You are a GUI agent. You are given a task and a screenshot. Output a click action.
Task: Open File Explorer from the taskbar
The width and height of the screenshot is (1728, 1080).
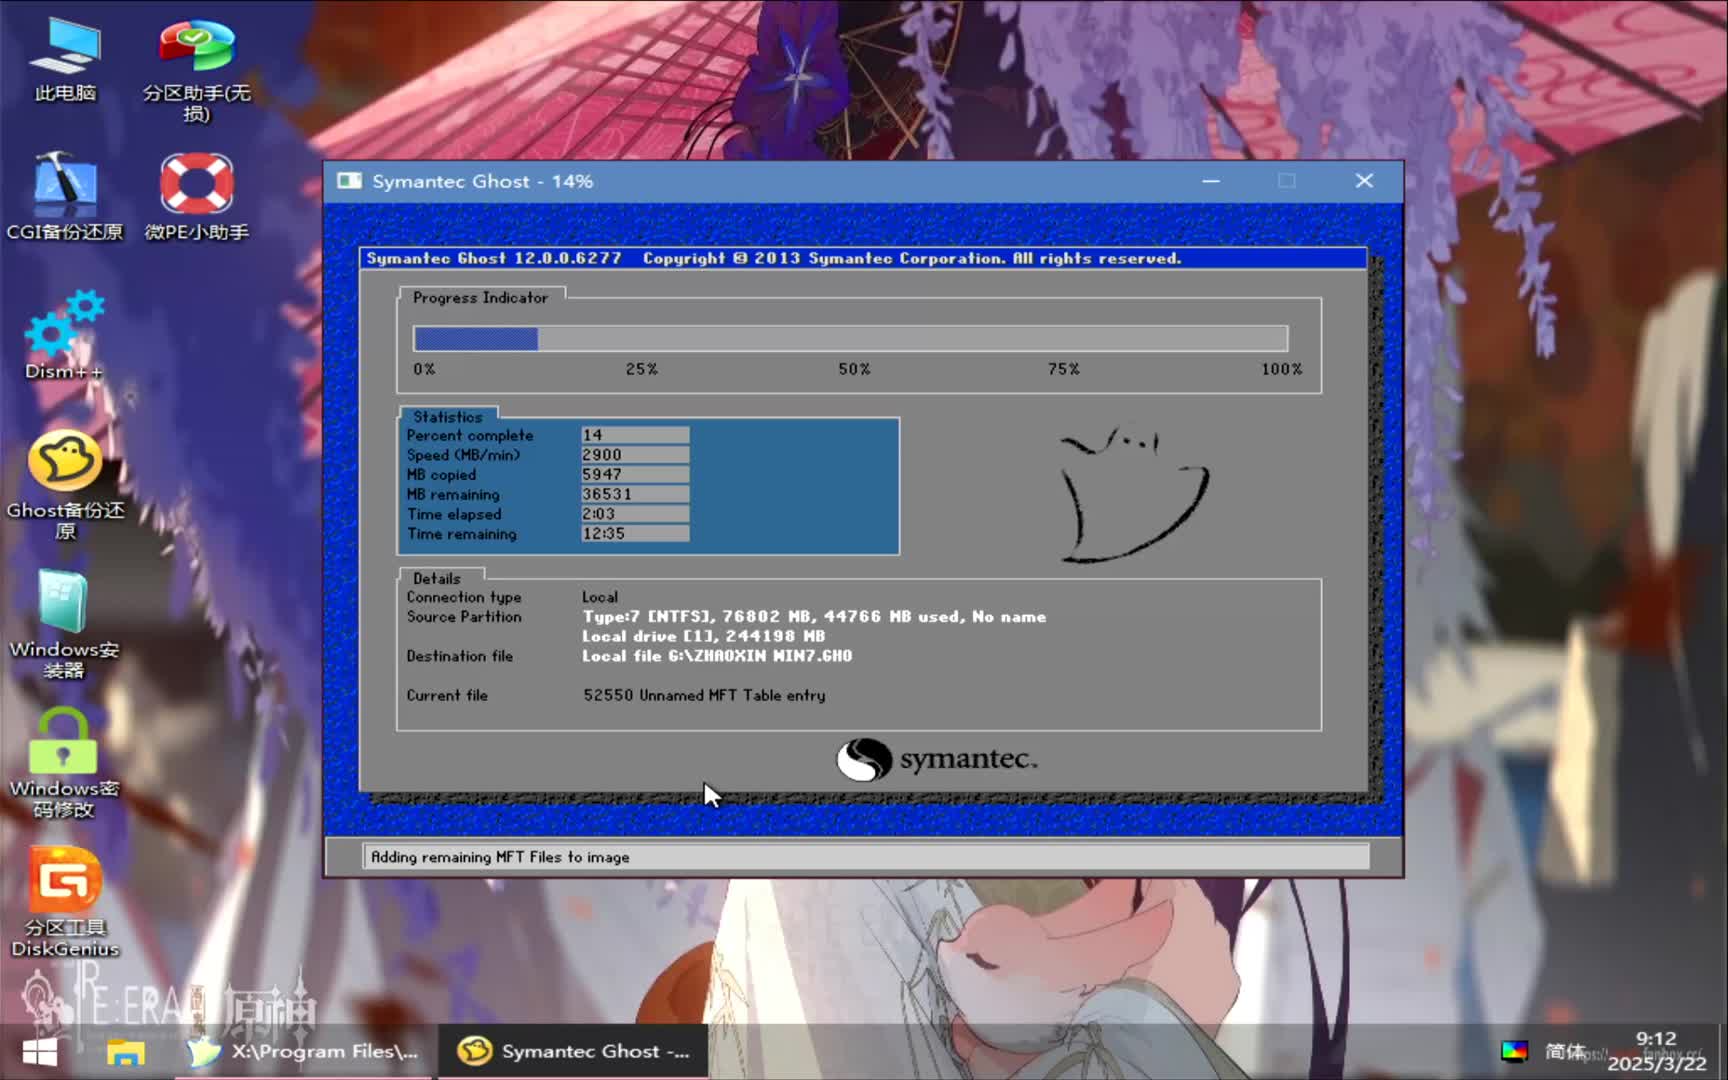(x=125, y=1051)
